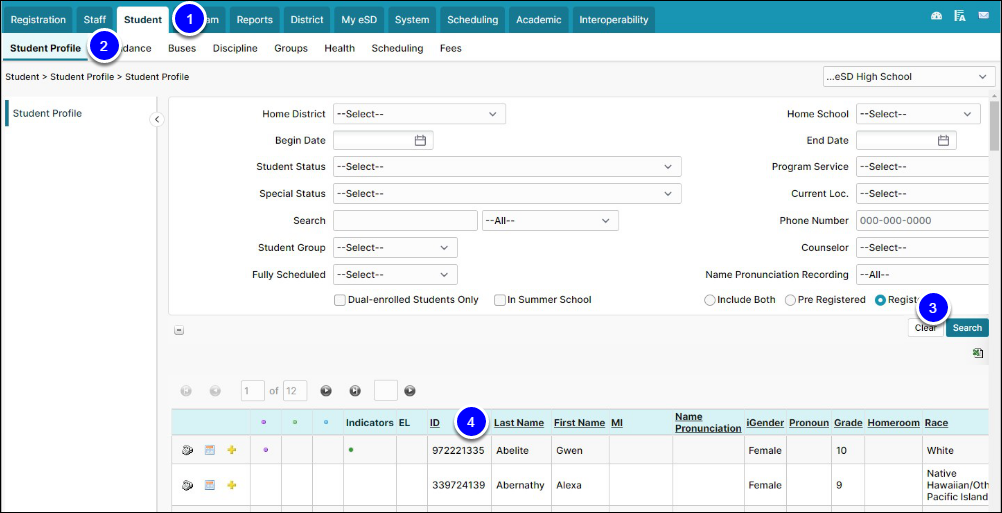Open the Fees sub-tab

tap(451, 48)
